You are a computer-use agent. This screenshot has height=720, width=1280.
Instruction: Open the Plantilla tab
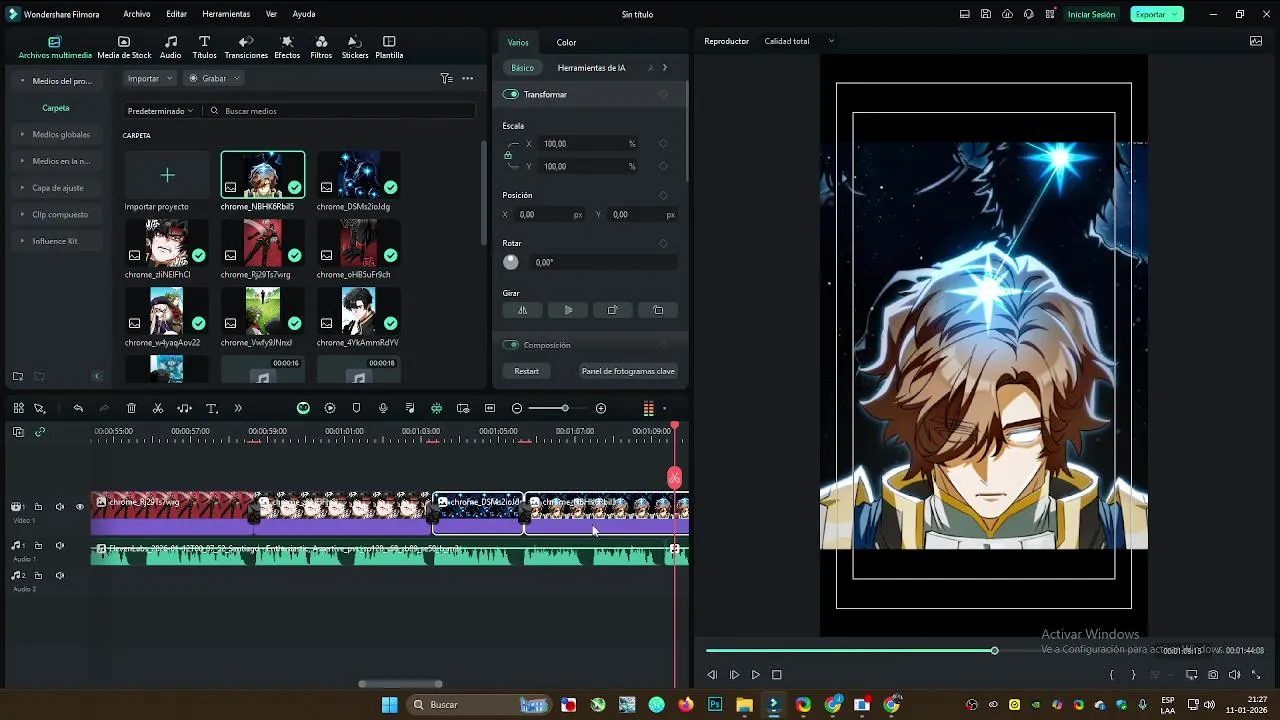(389, 47)
